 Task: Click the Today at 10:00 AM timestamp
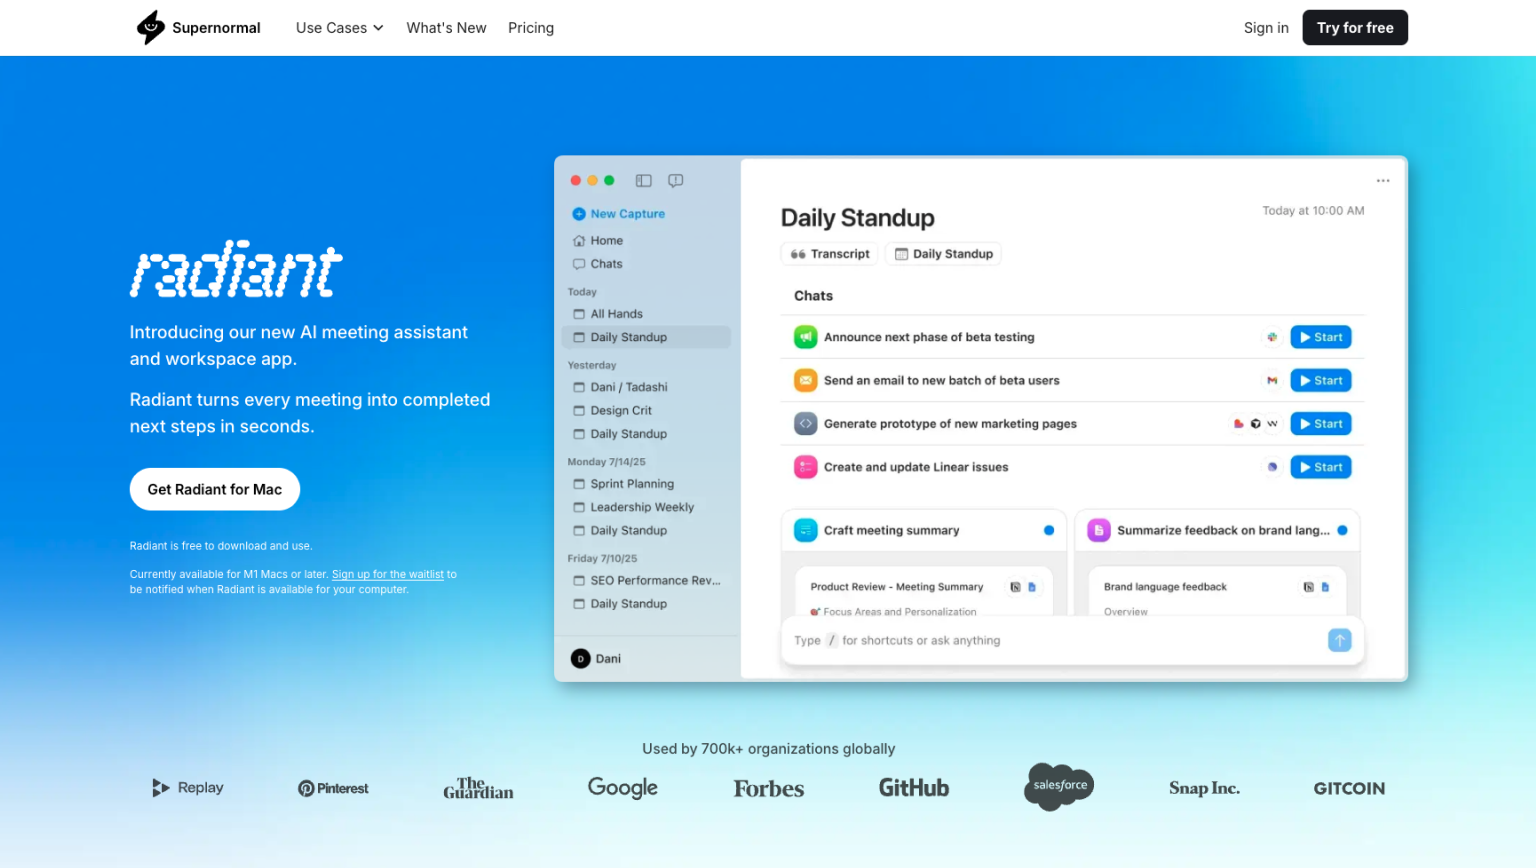coord(1313,211)
